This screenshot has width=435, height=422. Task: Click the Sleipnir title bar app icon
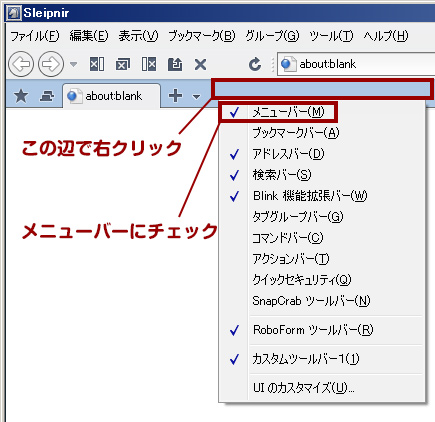[x=14, y=13]
